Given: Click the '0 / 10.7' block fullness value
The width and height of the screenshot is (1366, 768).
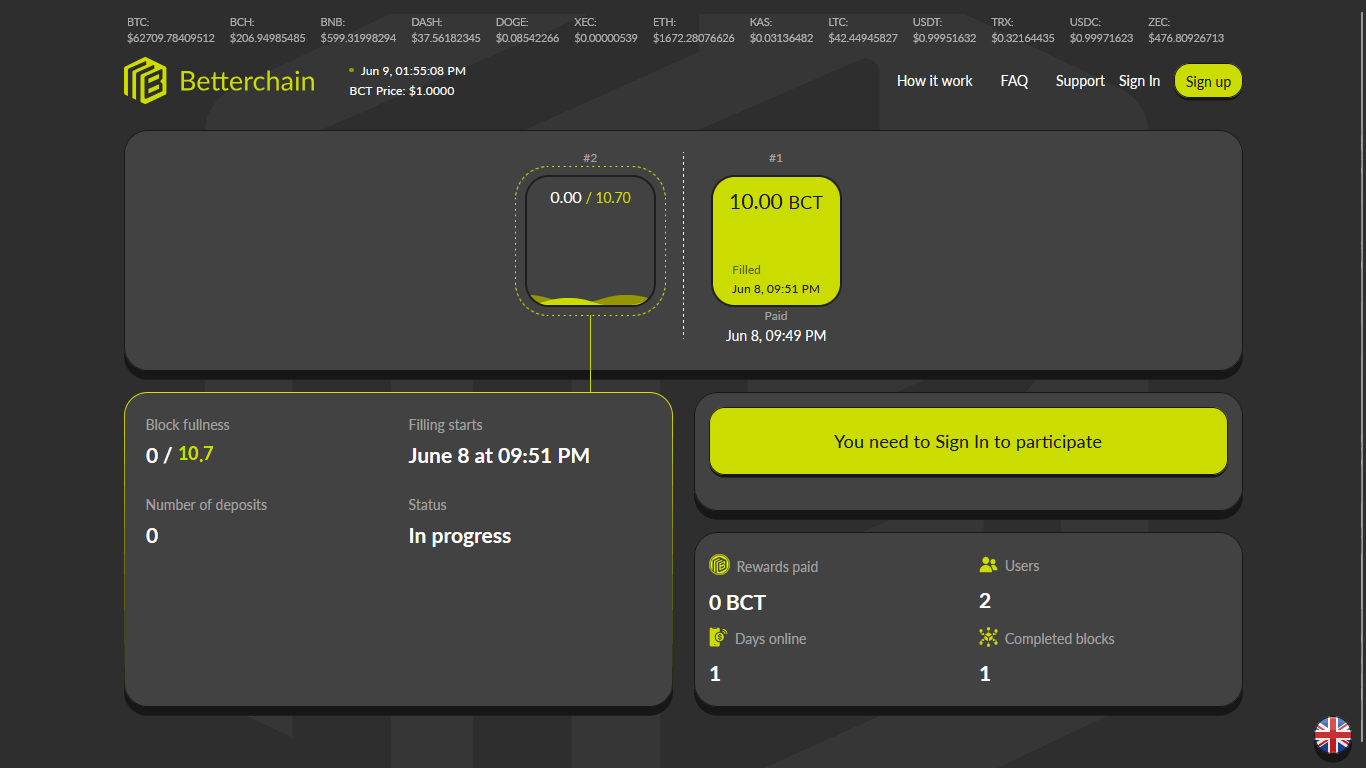Looking at the screenshot, I should 180,455.
